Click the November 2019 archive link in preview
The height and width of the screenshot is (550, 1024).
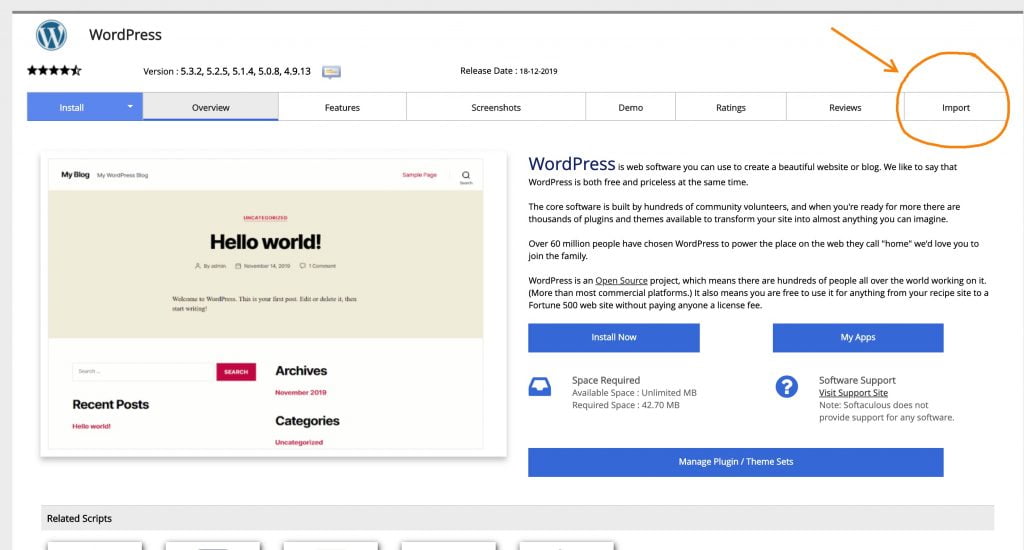300,393
